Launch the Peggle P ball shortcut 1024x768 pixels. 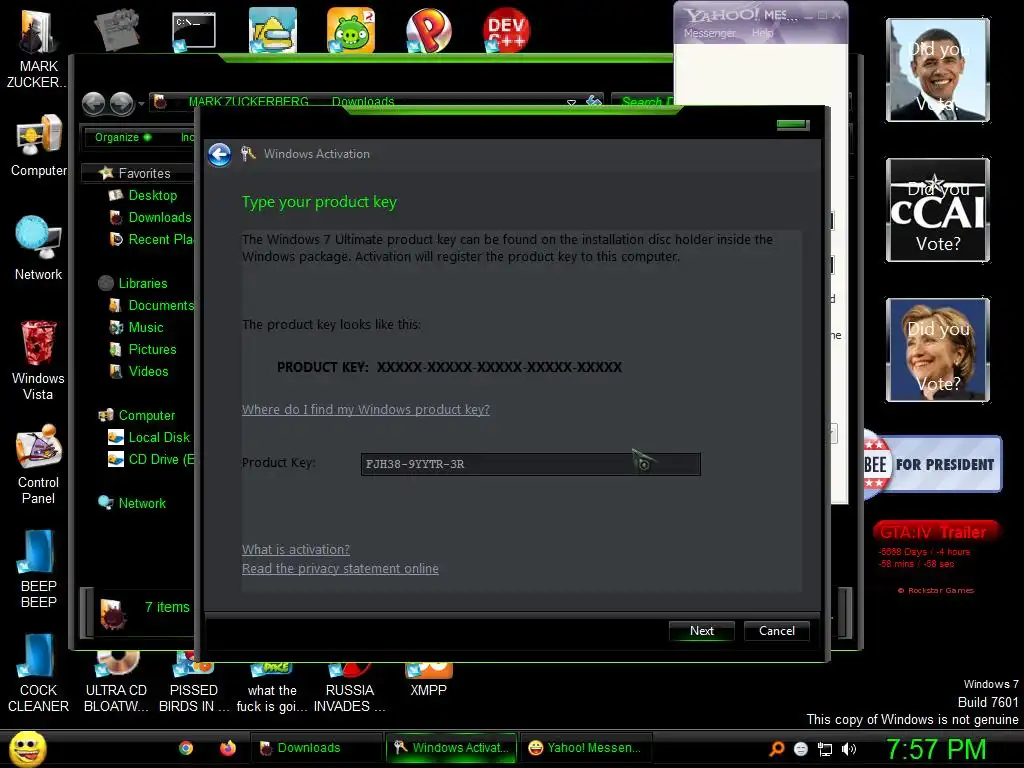(x=428, y=30)
